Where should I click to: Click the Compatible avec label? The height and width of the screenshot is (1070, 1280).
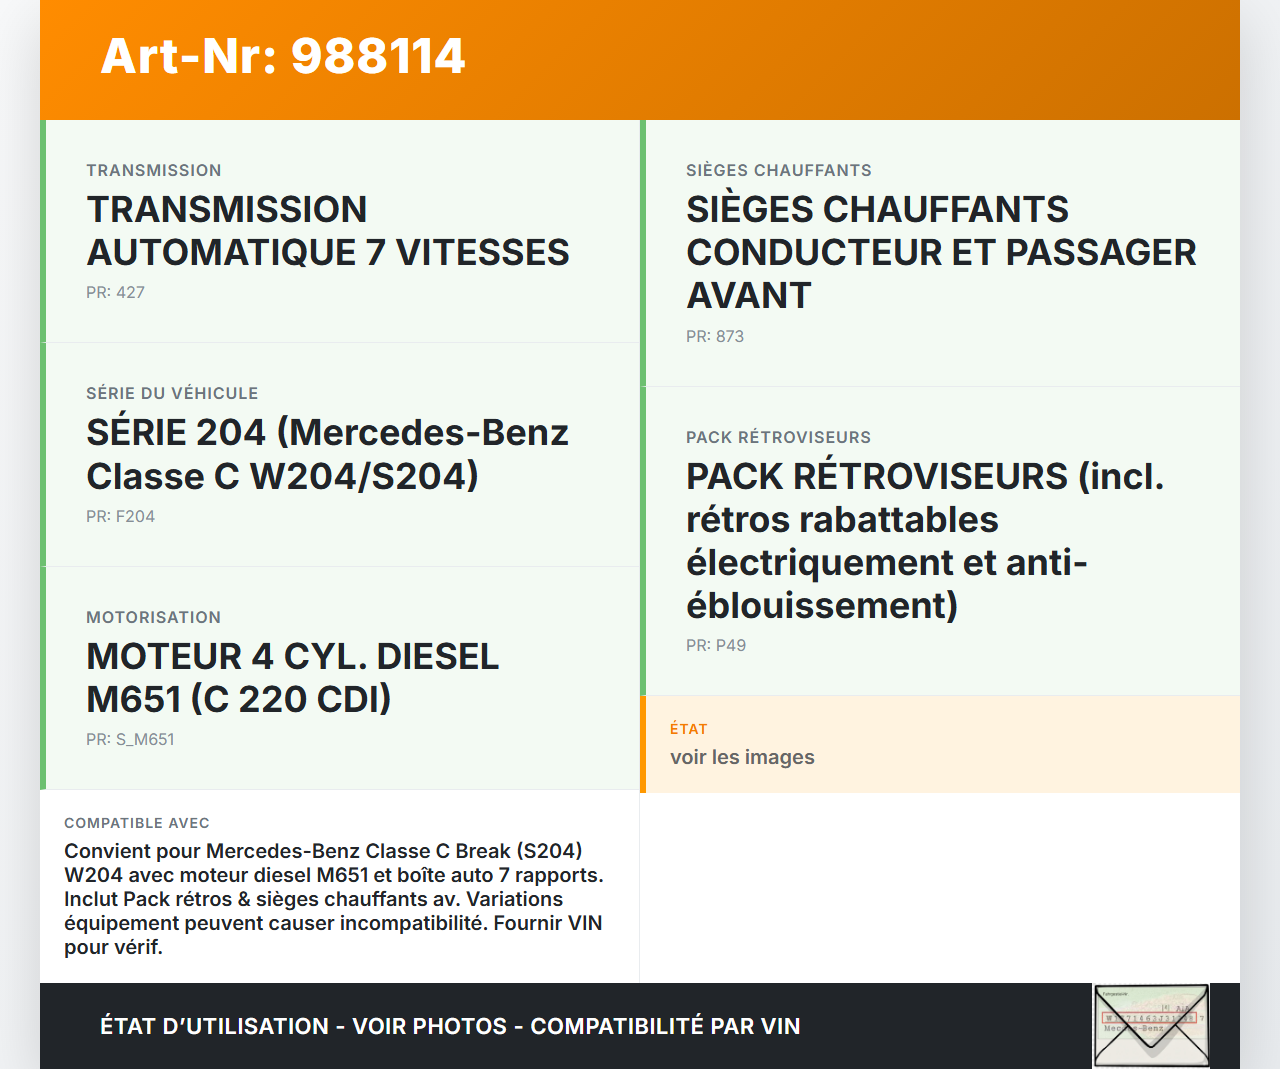137,823
